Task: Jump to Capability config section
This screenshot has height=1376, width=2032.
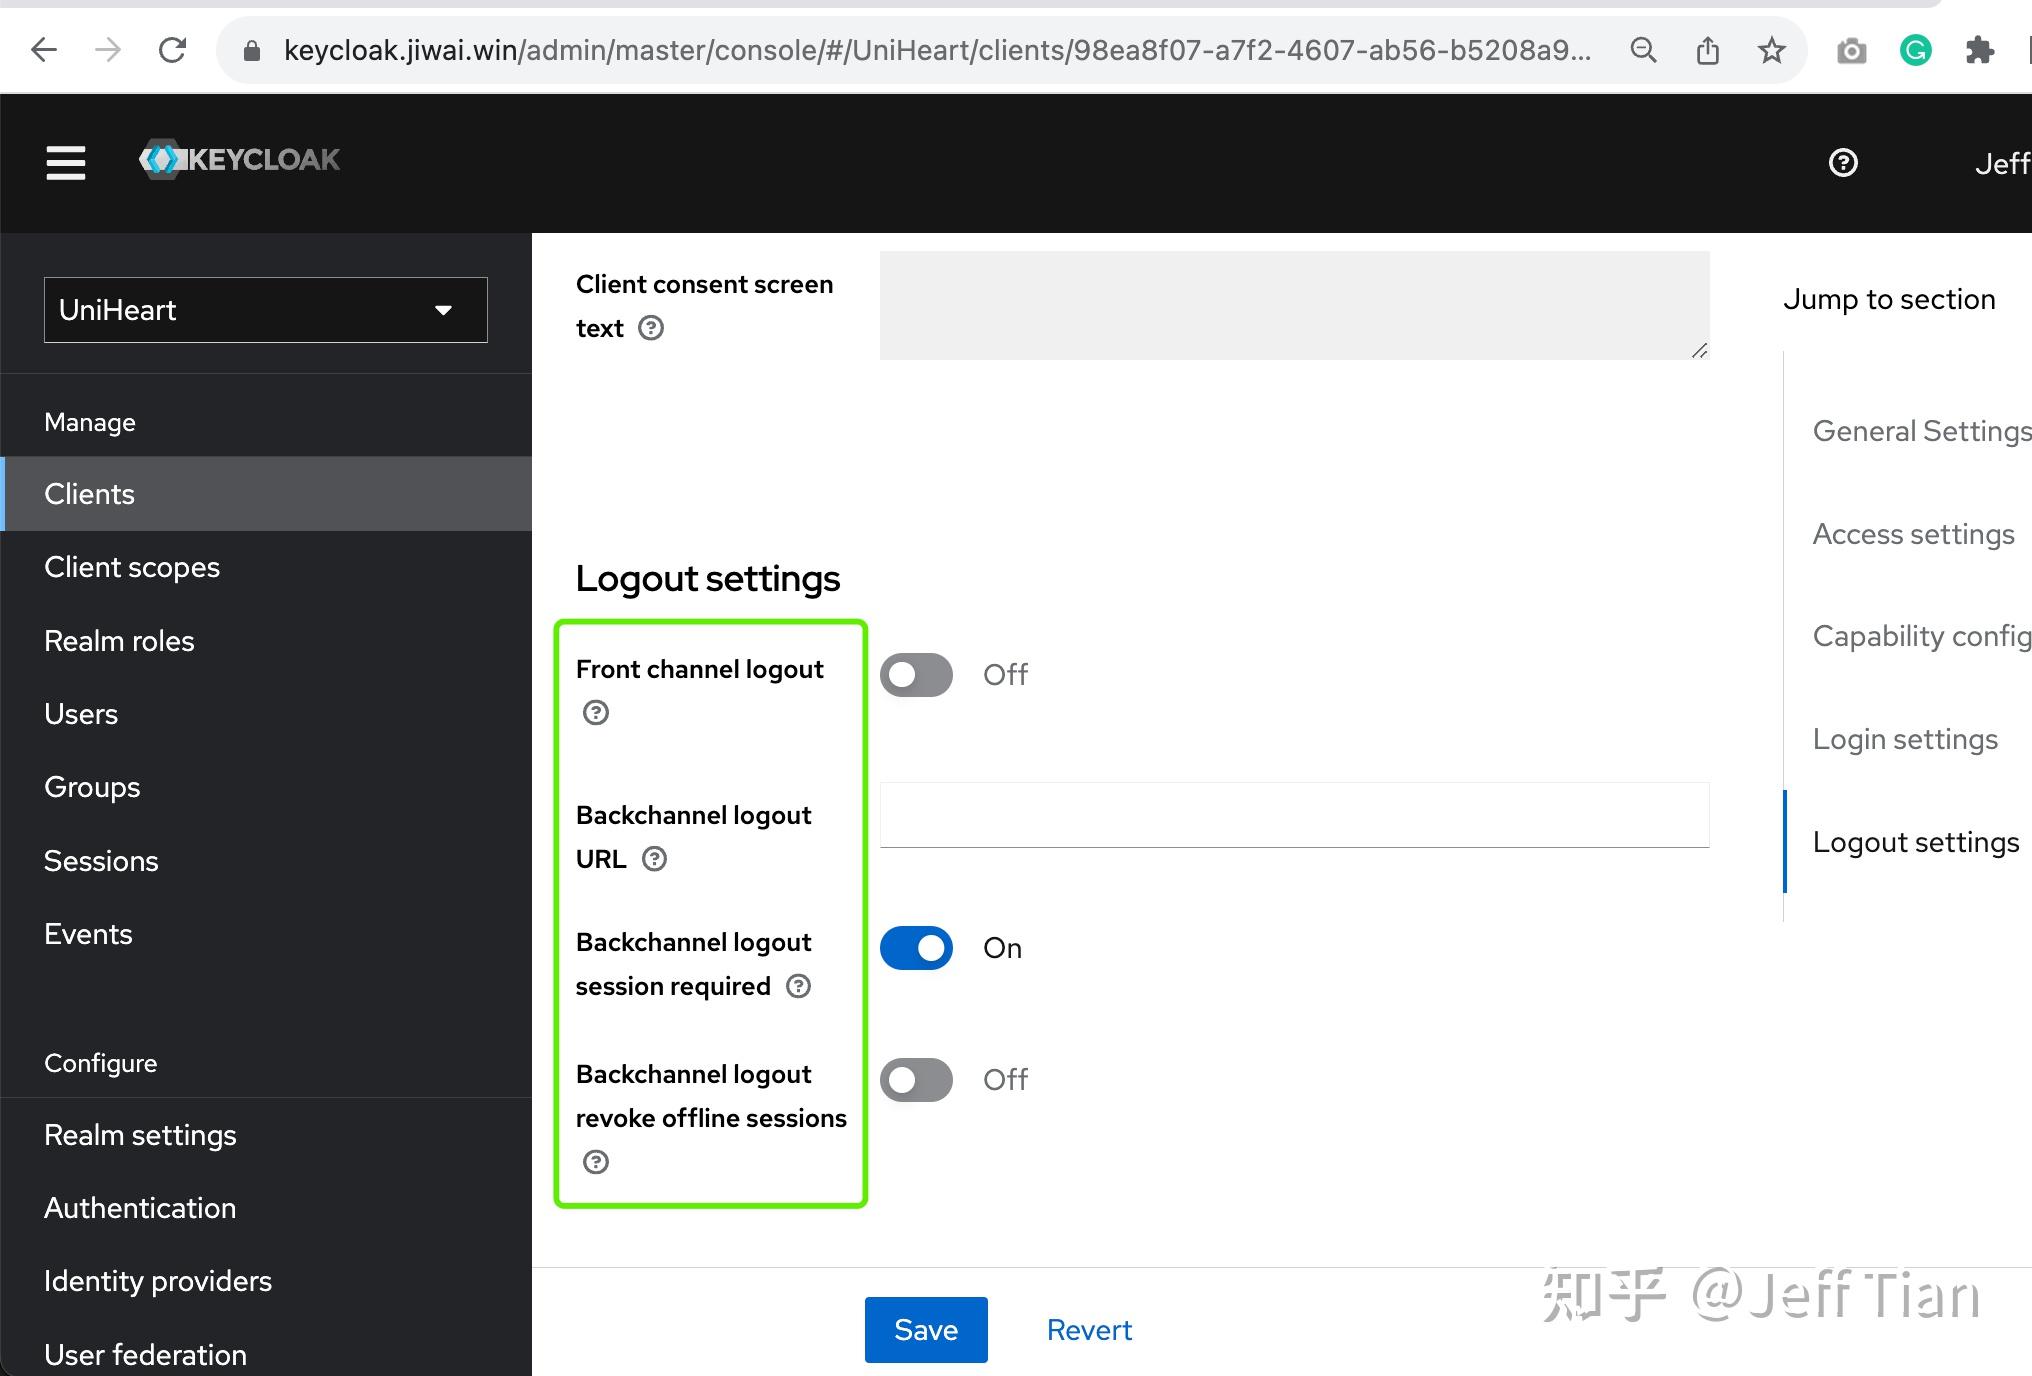Action: (x=1920, y=636)
